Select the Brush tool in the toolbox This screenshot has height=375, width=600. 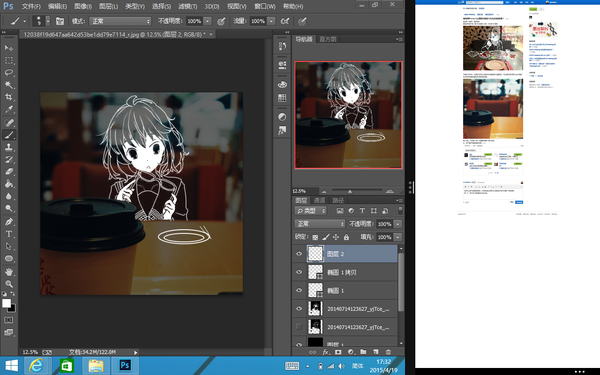pos(8,135)
